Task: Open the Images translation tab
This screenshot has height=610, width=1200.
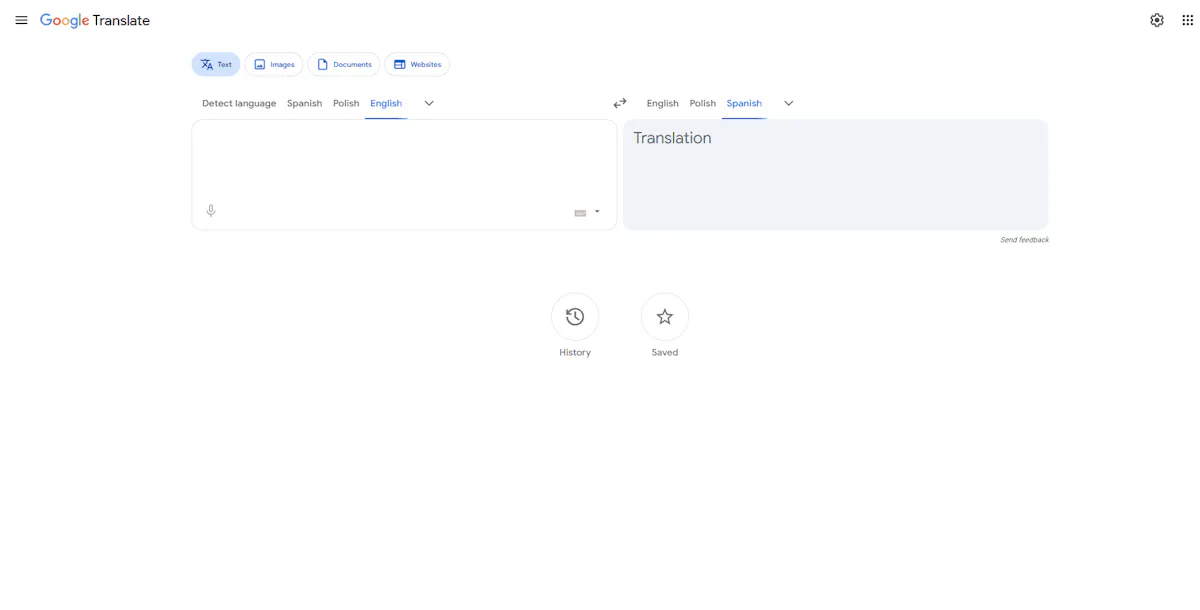Action: (x=273, y=64)
